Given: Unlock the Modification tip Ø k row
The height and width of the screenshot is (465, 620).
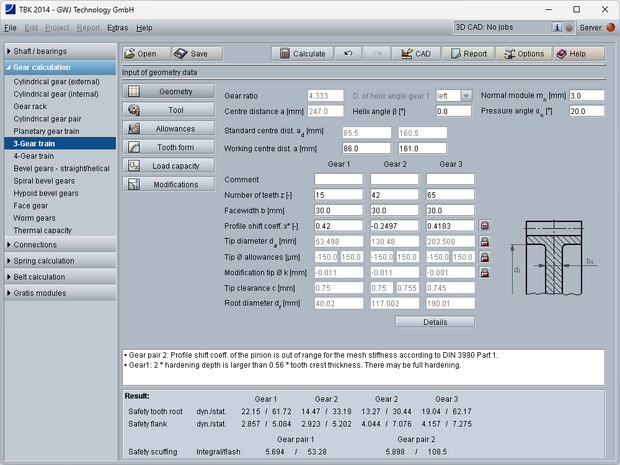Looking at the screenshot, I should coord(485,272).
